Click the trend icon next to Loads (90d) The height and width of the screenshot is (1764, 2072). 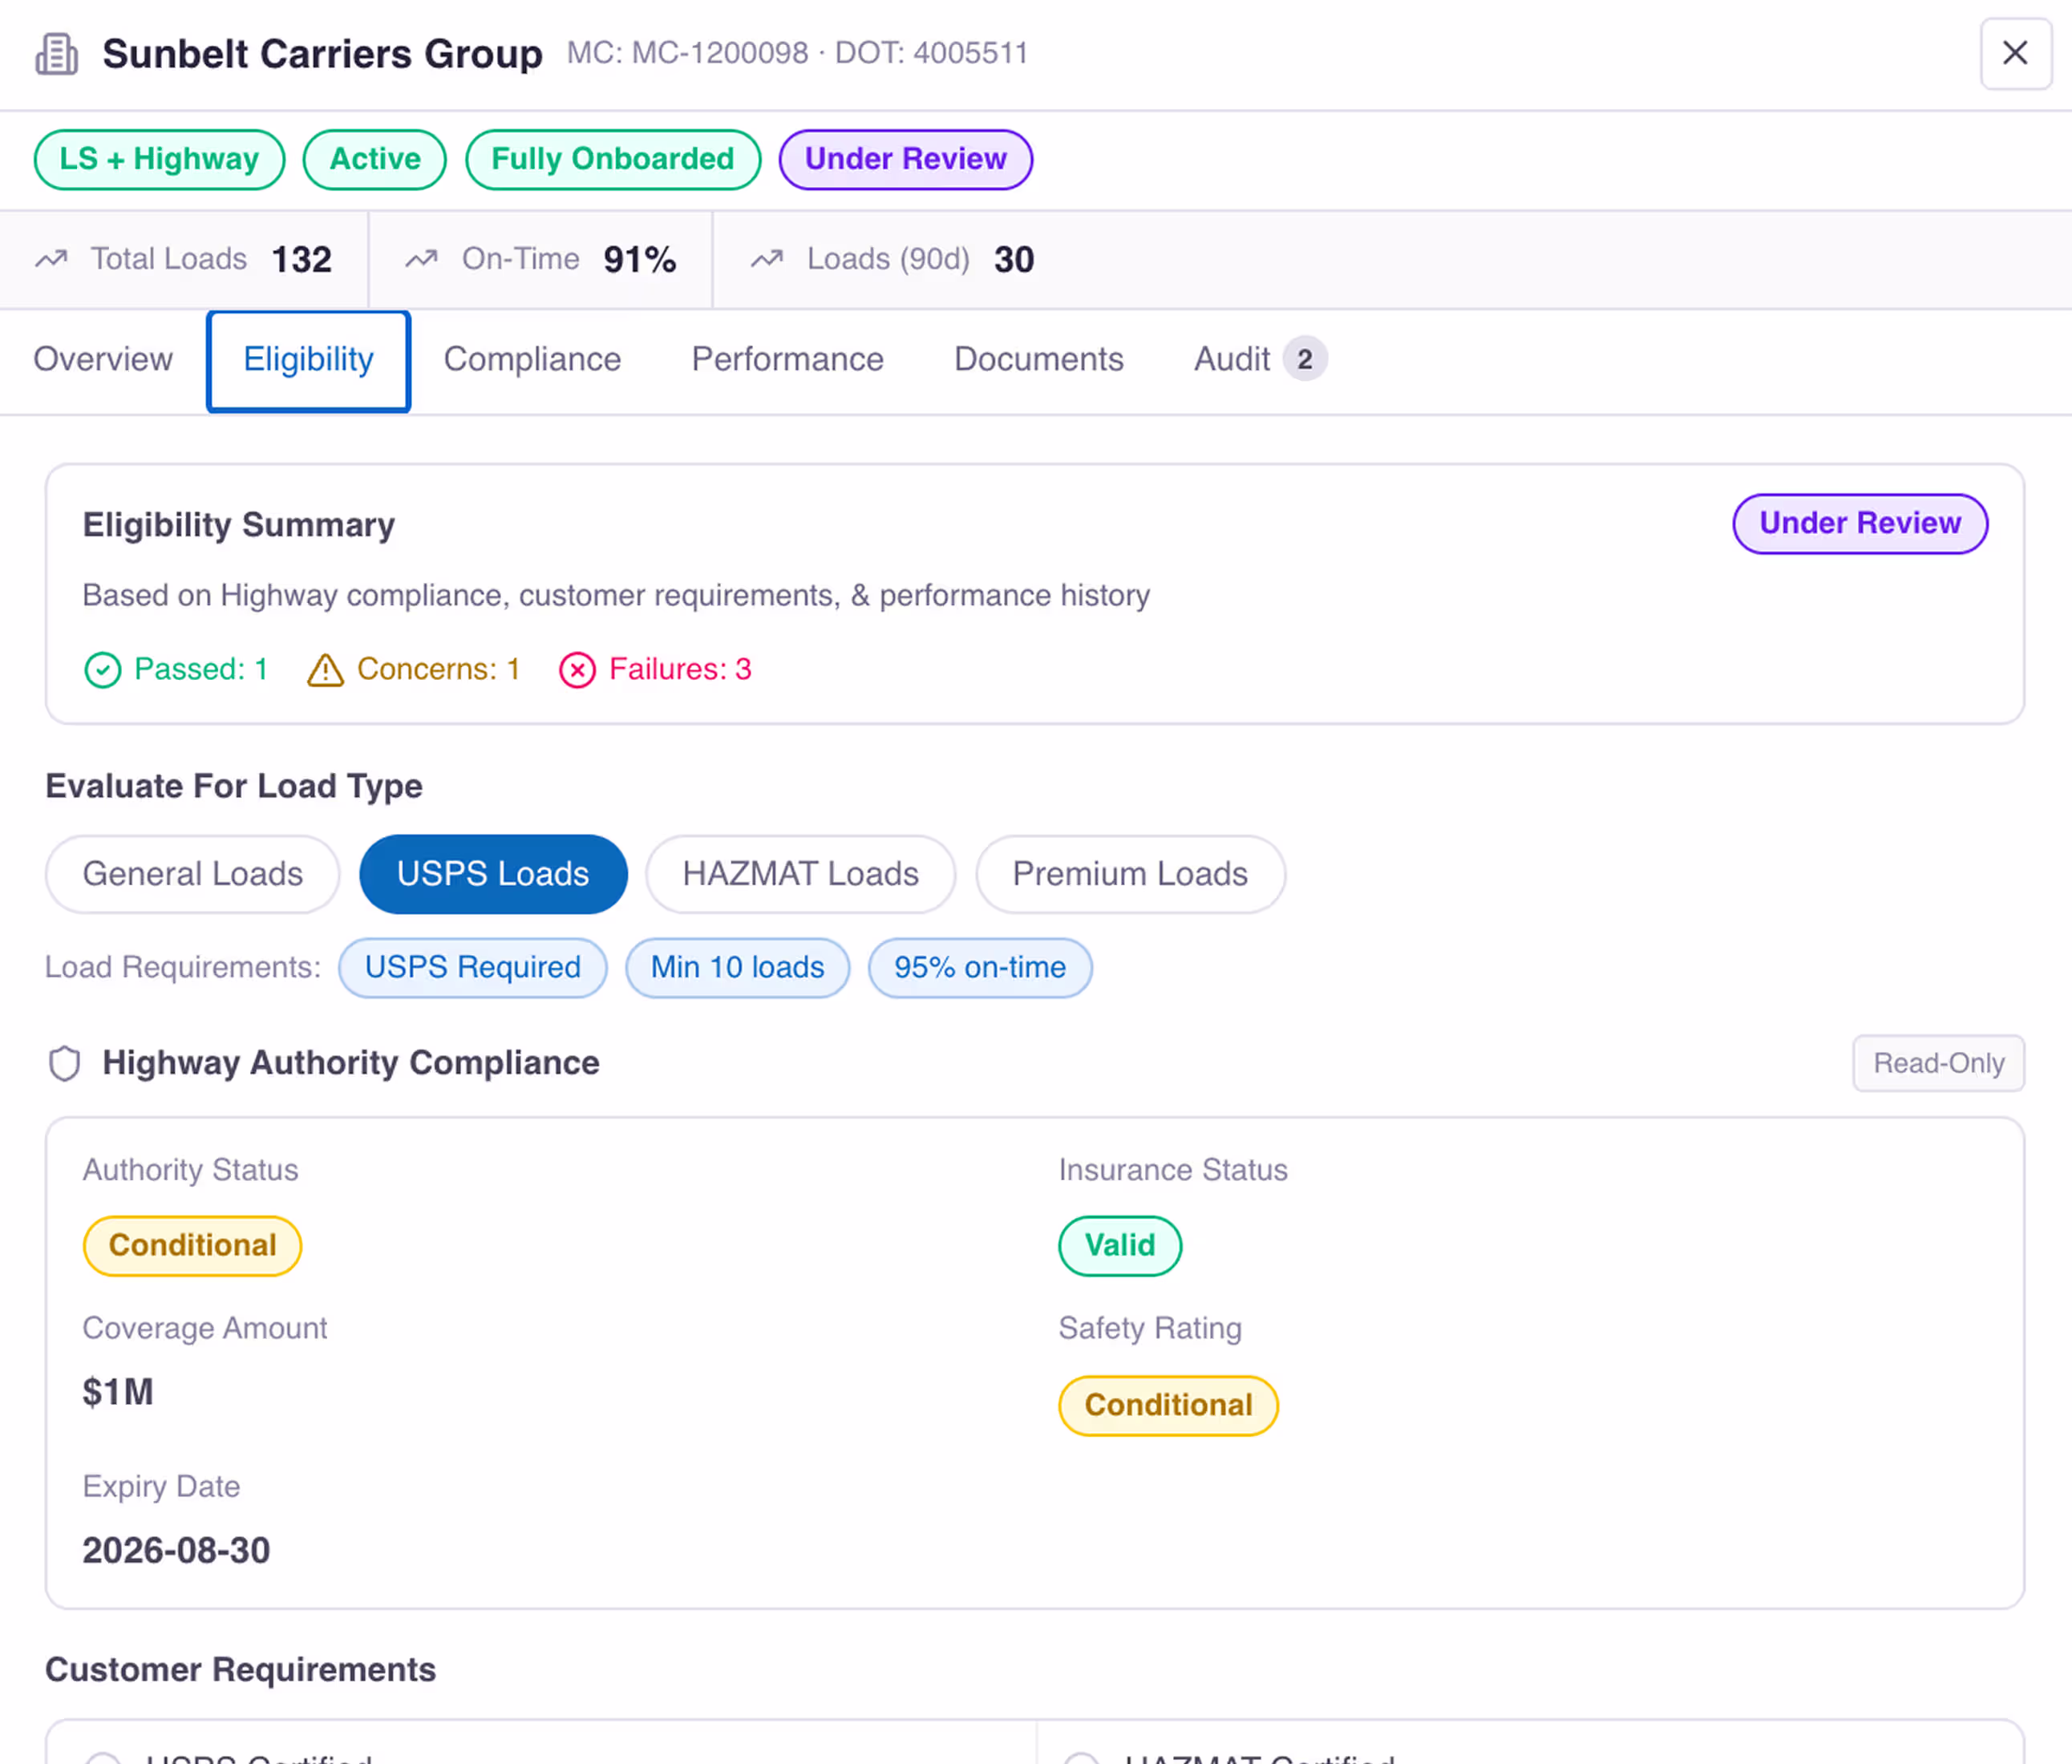767,259
